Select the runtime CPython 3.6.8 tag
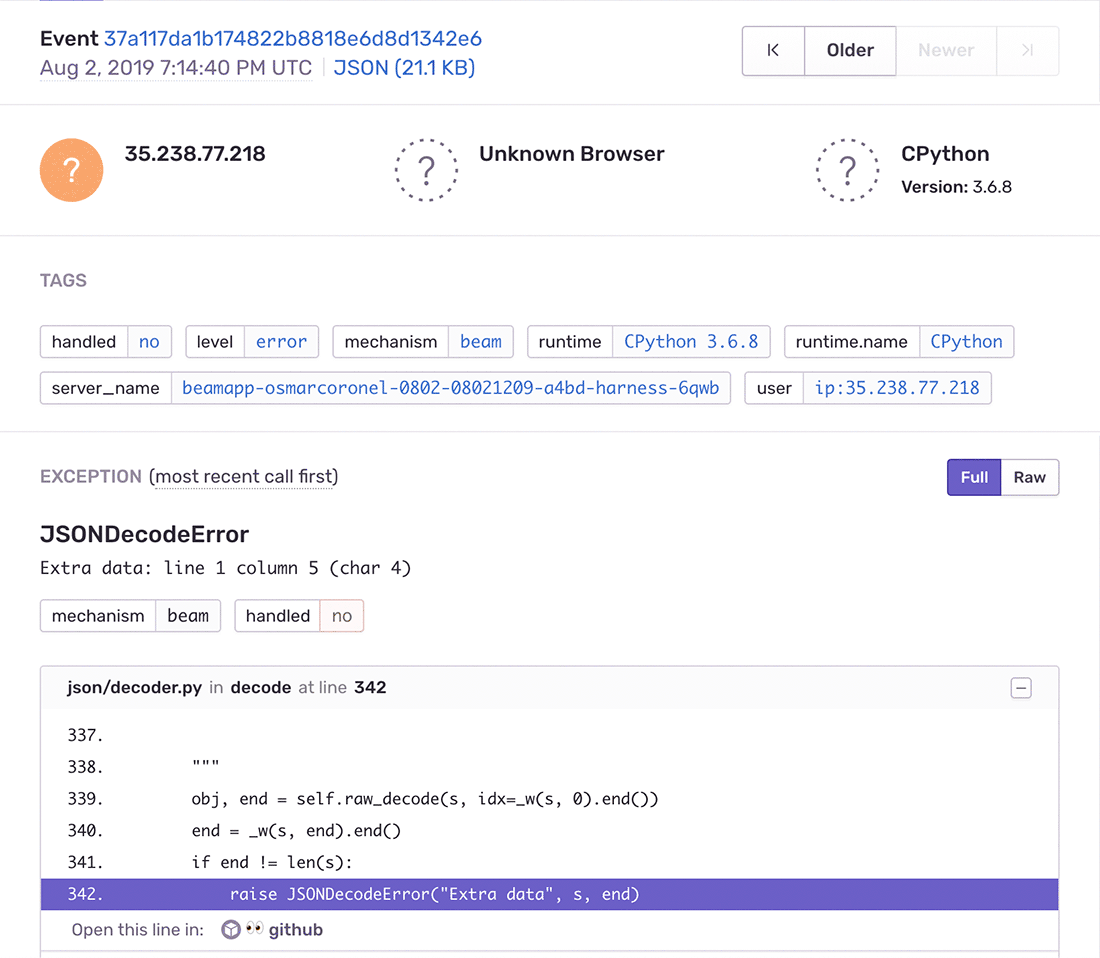The width and height of the screenshot is (1100, 958). pos(690,342)
